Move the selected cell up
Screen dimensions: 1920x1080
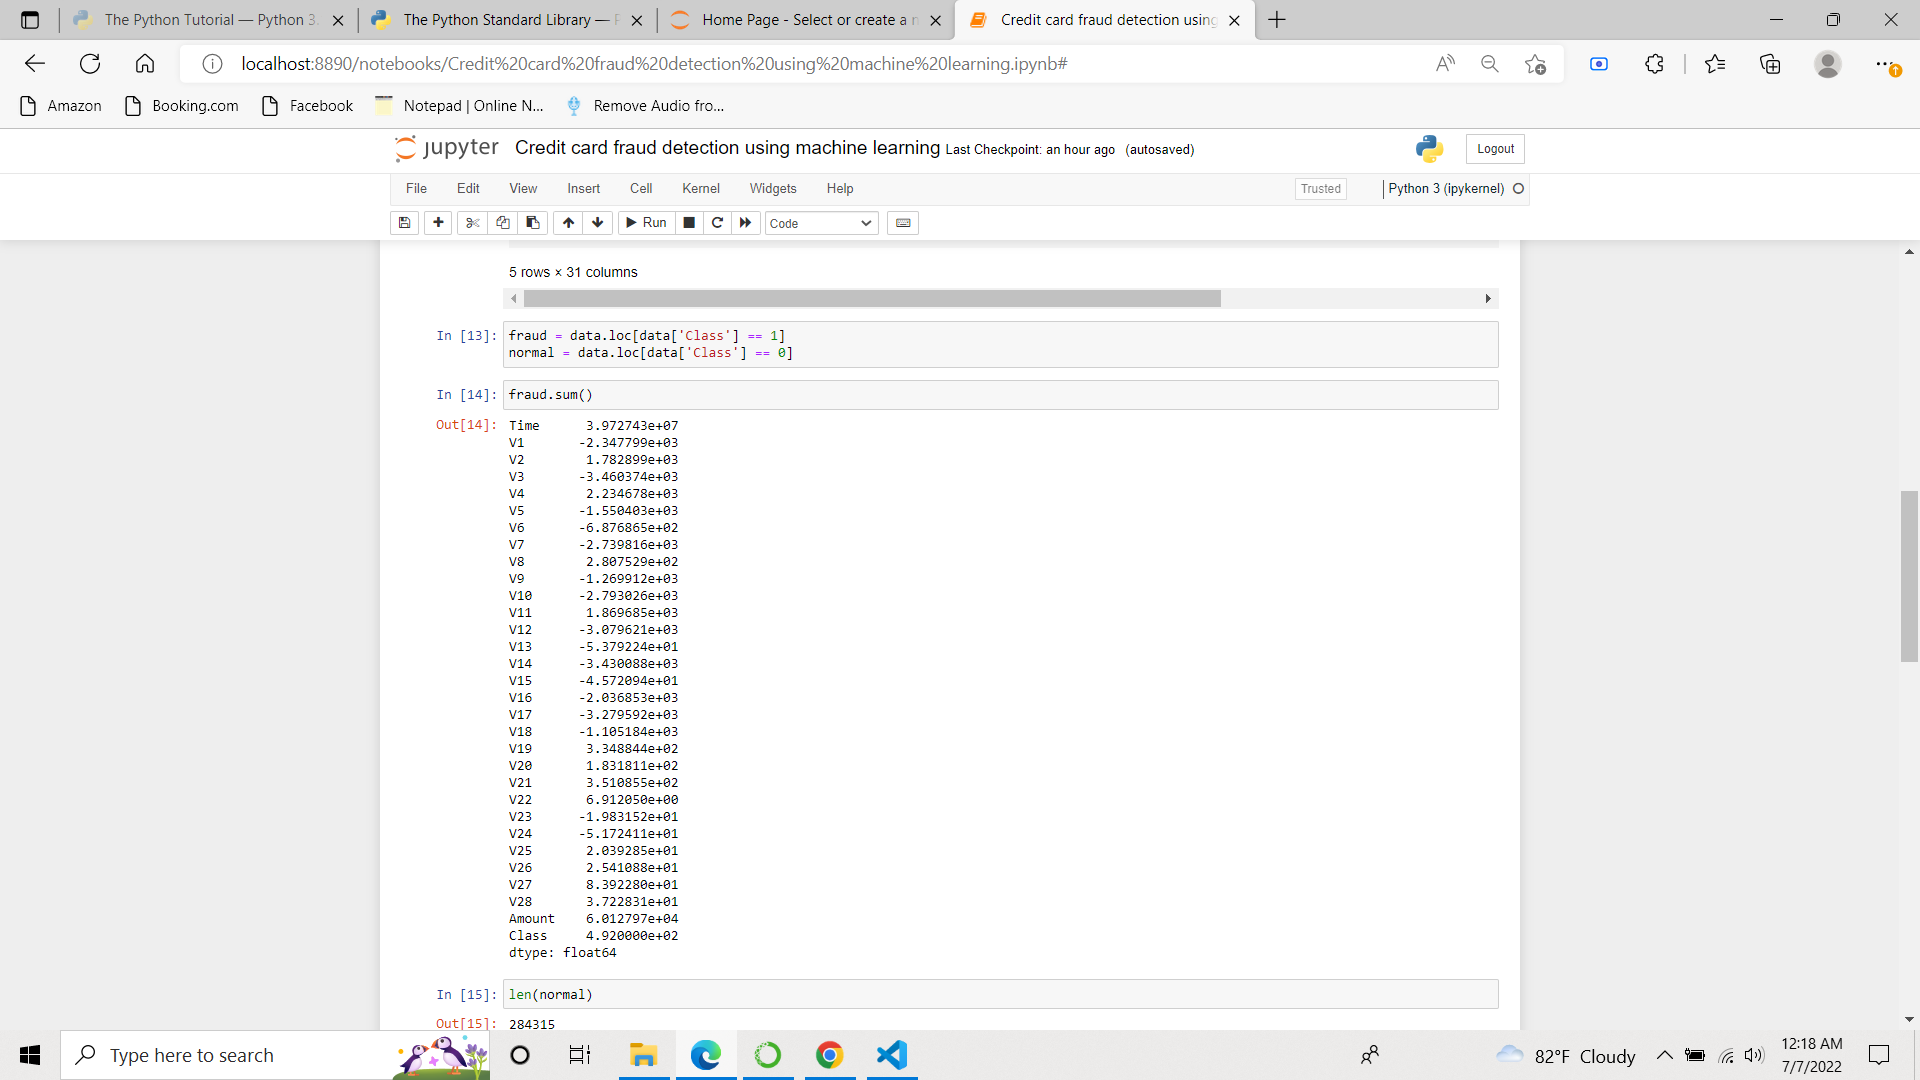click(x=568, y=222)
